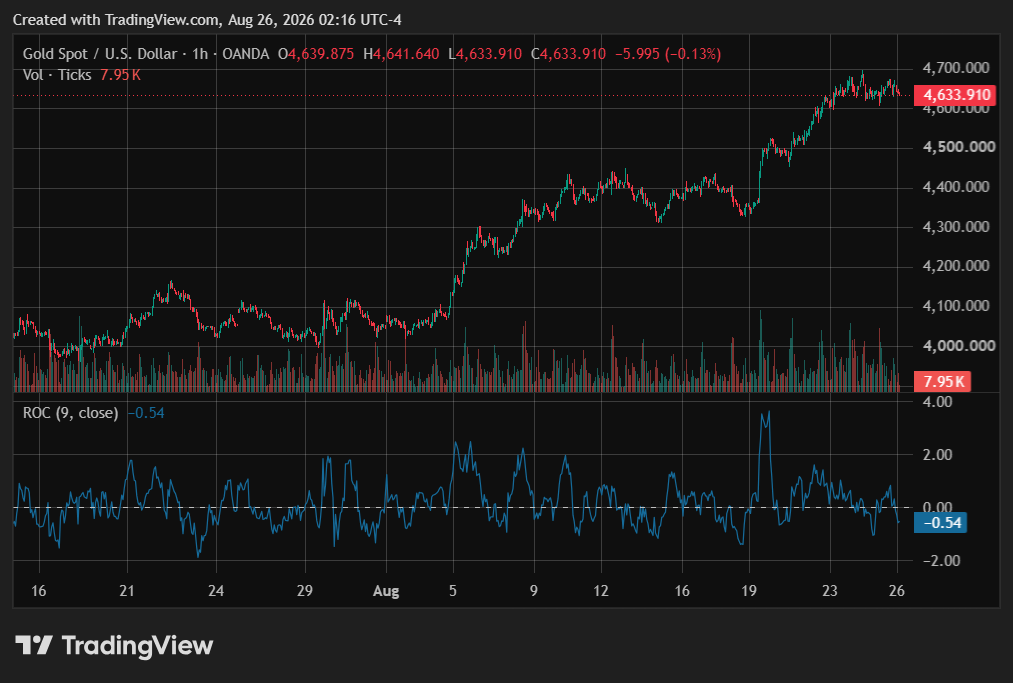Click the Aug label on time axis

tap(386, 591)
